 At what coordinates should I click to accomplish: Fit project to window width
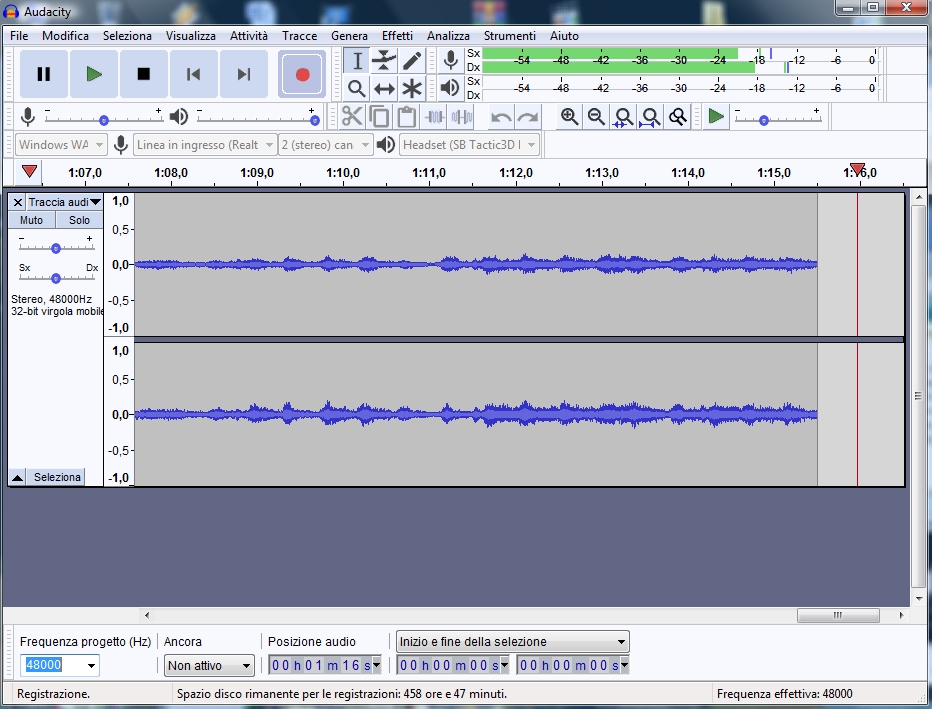coord(650,116)
